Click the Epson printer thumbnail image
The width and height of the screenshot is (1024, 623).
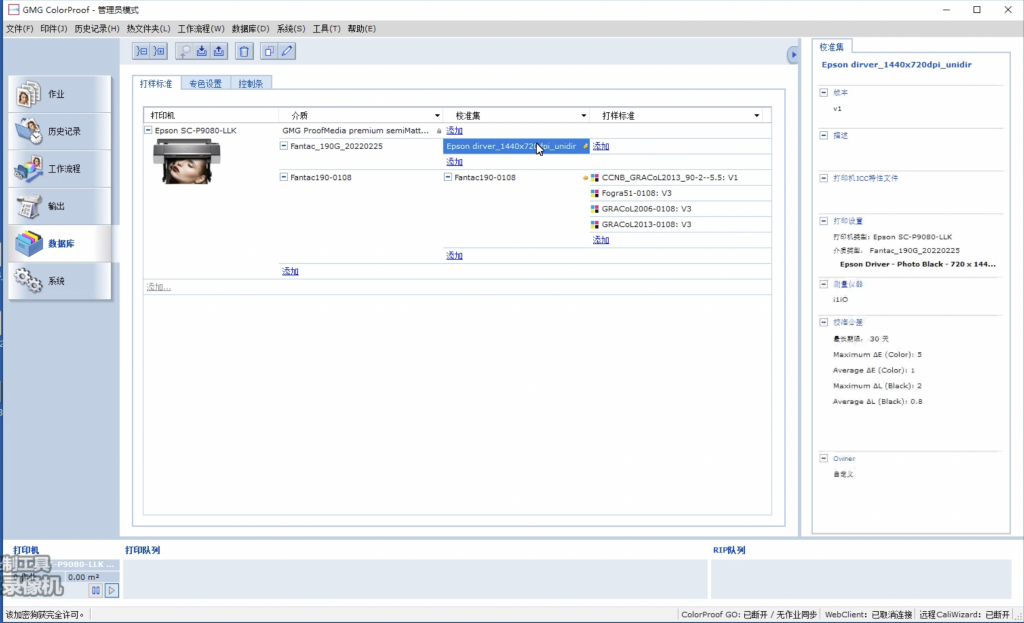[187, 161]
